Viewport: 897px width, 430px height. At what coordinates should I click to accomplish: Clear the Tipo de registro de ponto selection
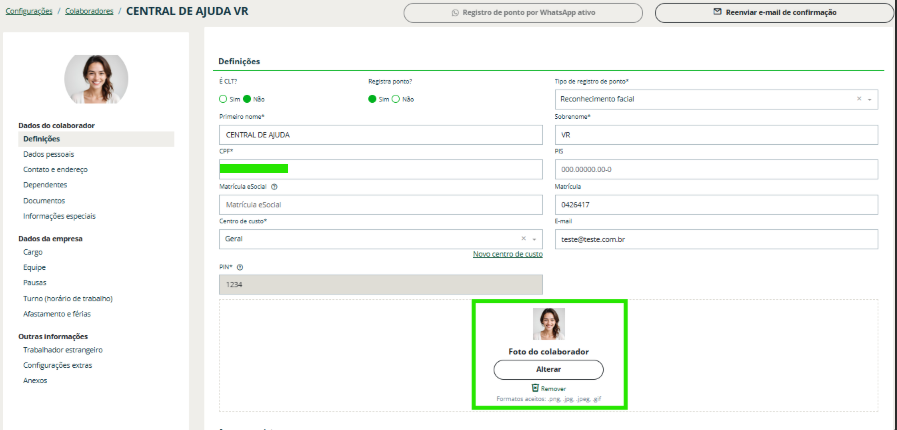(x=859, y=99)
